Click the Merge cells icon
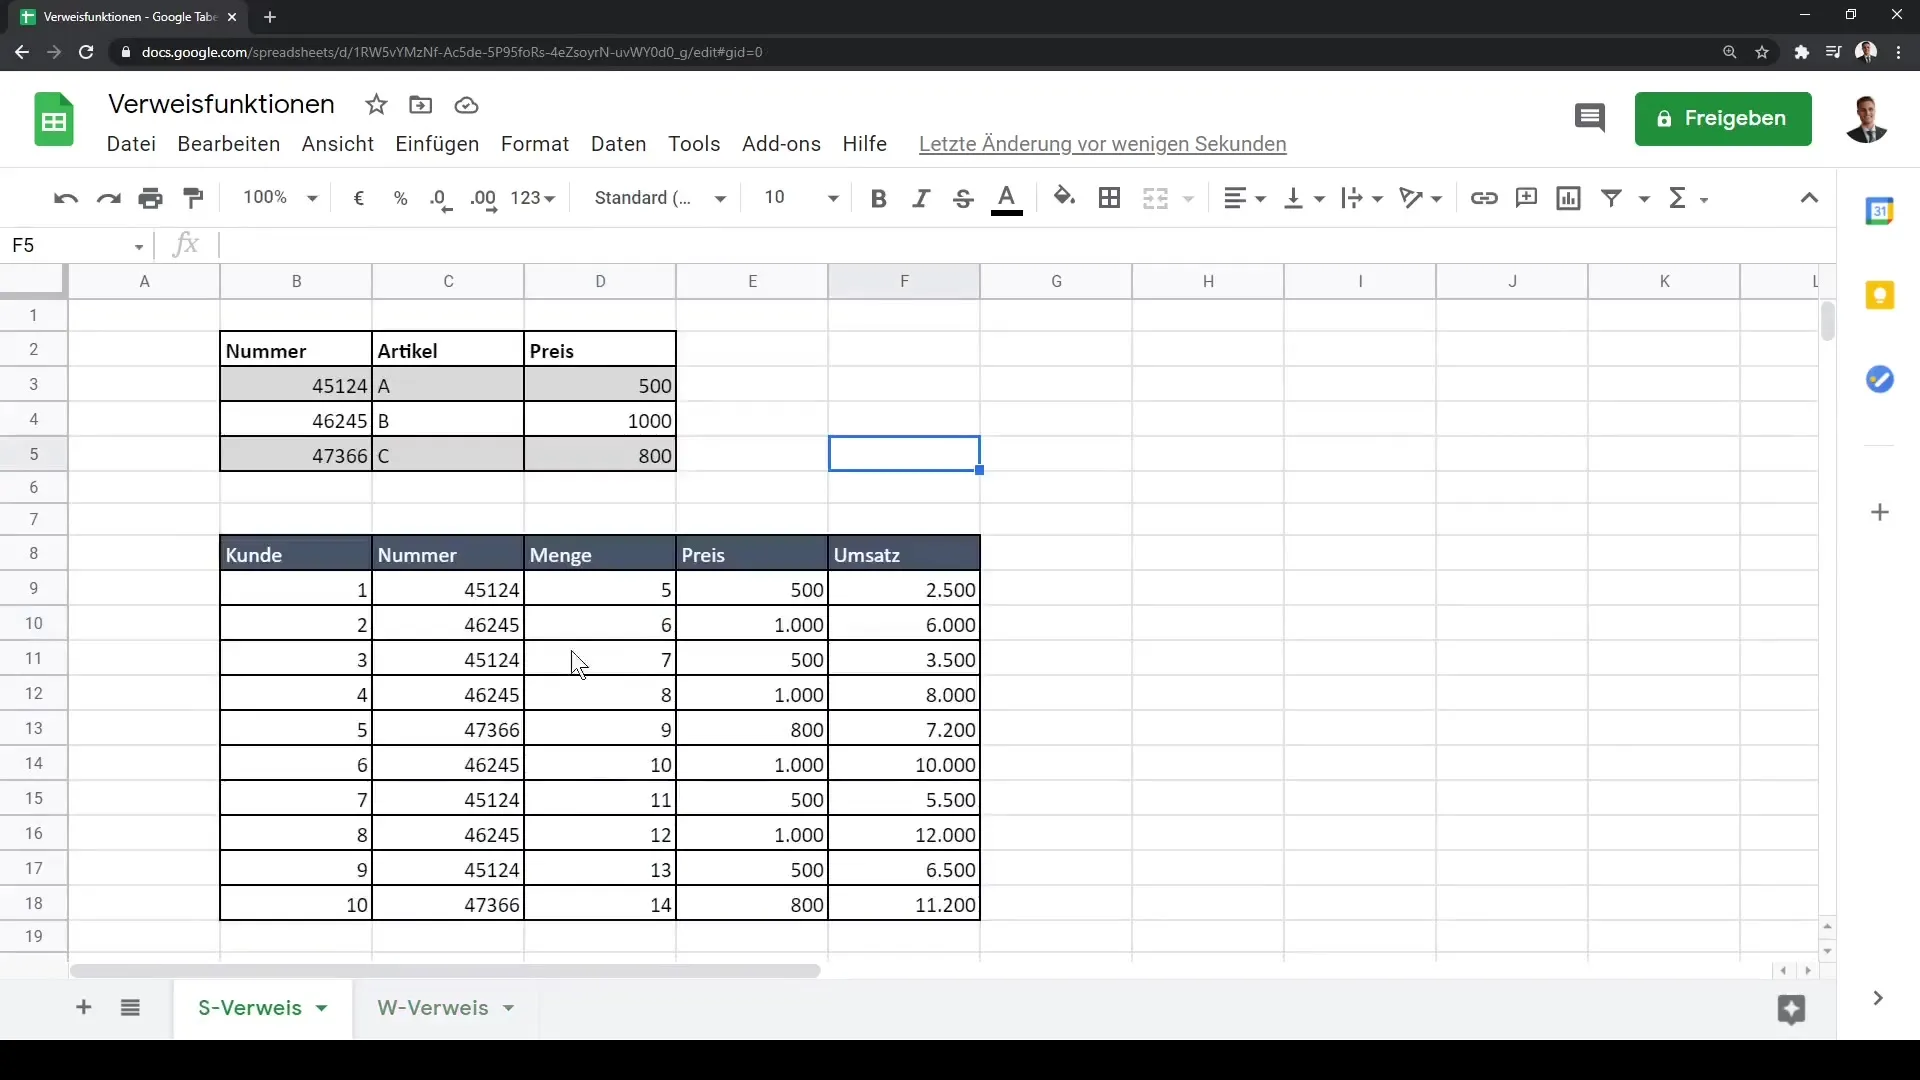The image size is (1920, 1080). pyautogui.click(x=1155, y=198)
